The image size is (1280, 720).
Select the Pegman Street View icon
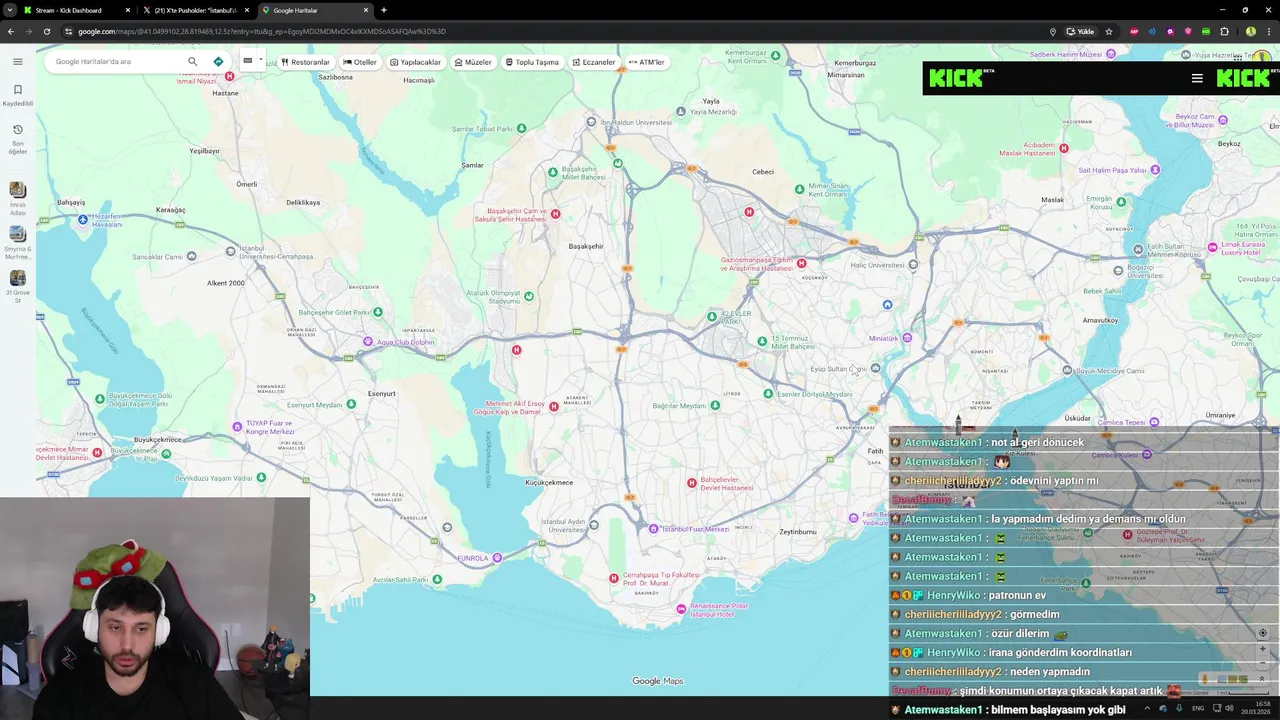(x=1205, y=679)
